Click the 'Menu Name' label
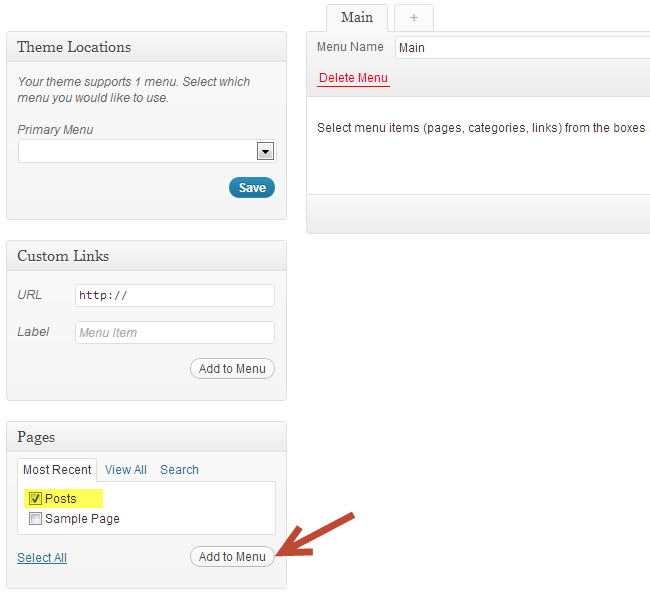The height and width of the screenshot is (596, 650). (x=350, y=47)
